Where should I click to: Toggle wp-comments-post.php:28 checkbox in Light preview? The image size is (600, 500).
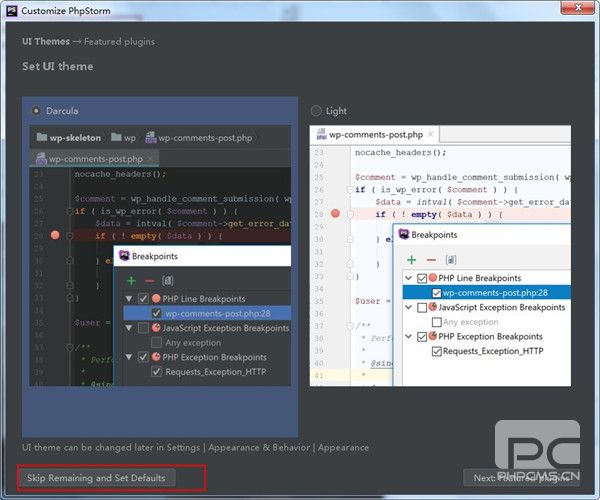[437, 293]
